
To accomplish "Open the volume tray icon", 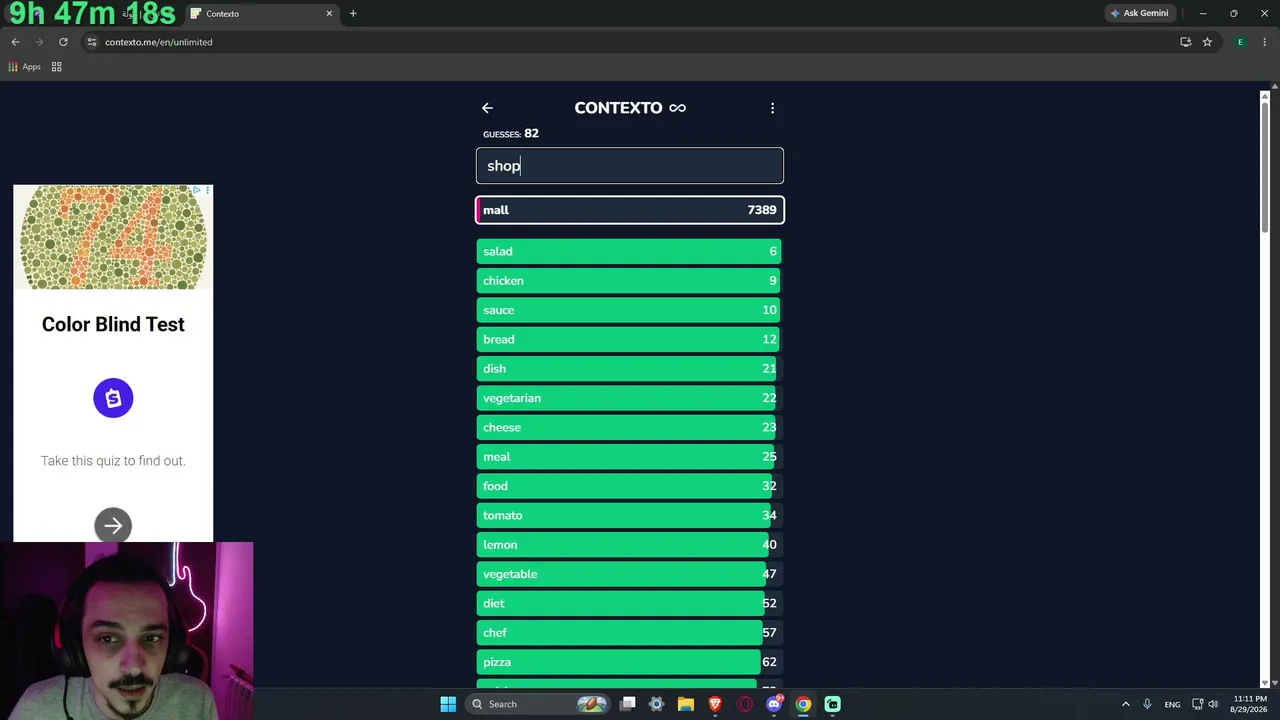I will point(1213,704).
